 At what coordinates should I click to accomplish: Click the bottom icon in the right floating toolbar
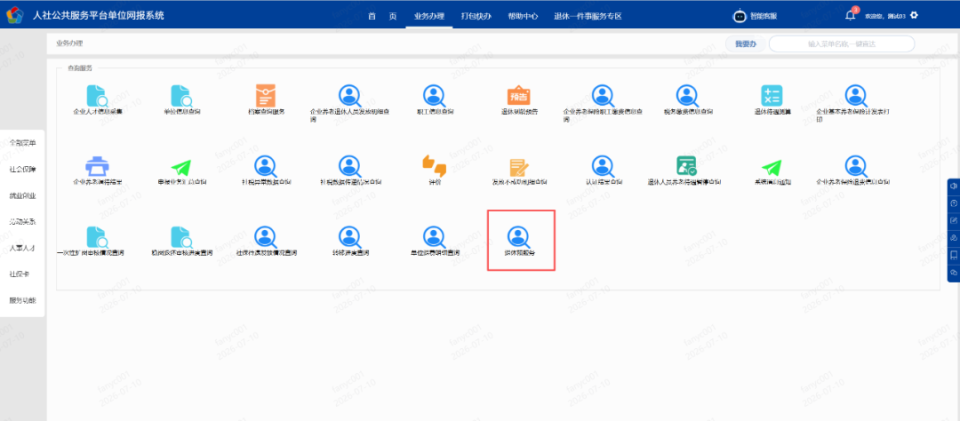(x=953, y=272)
